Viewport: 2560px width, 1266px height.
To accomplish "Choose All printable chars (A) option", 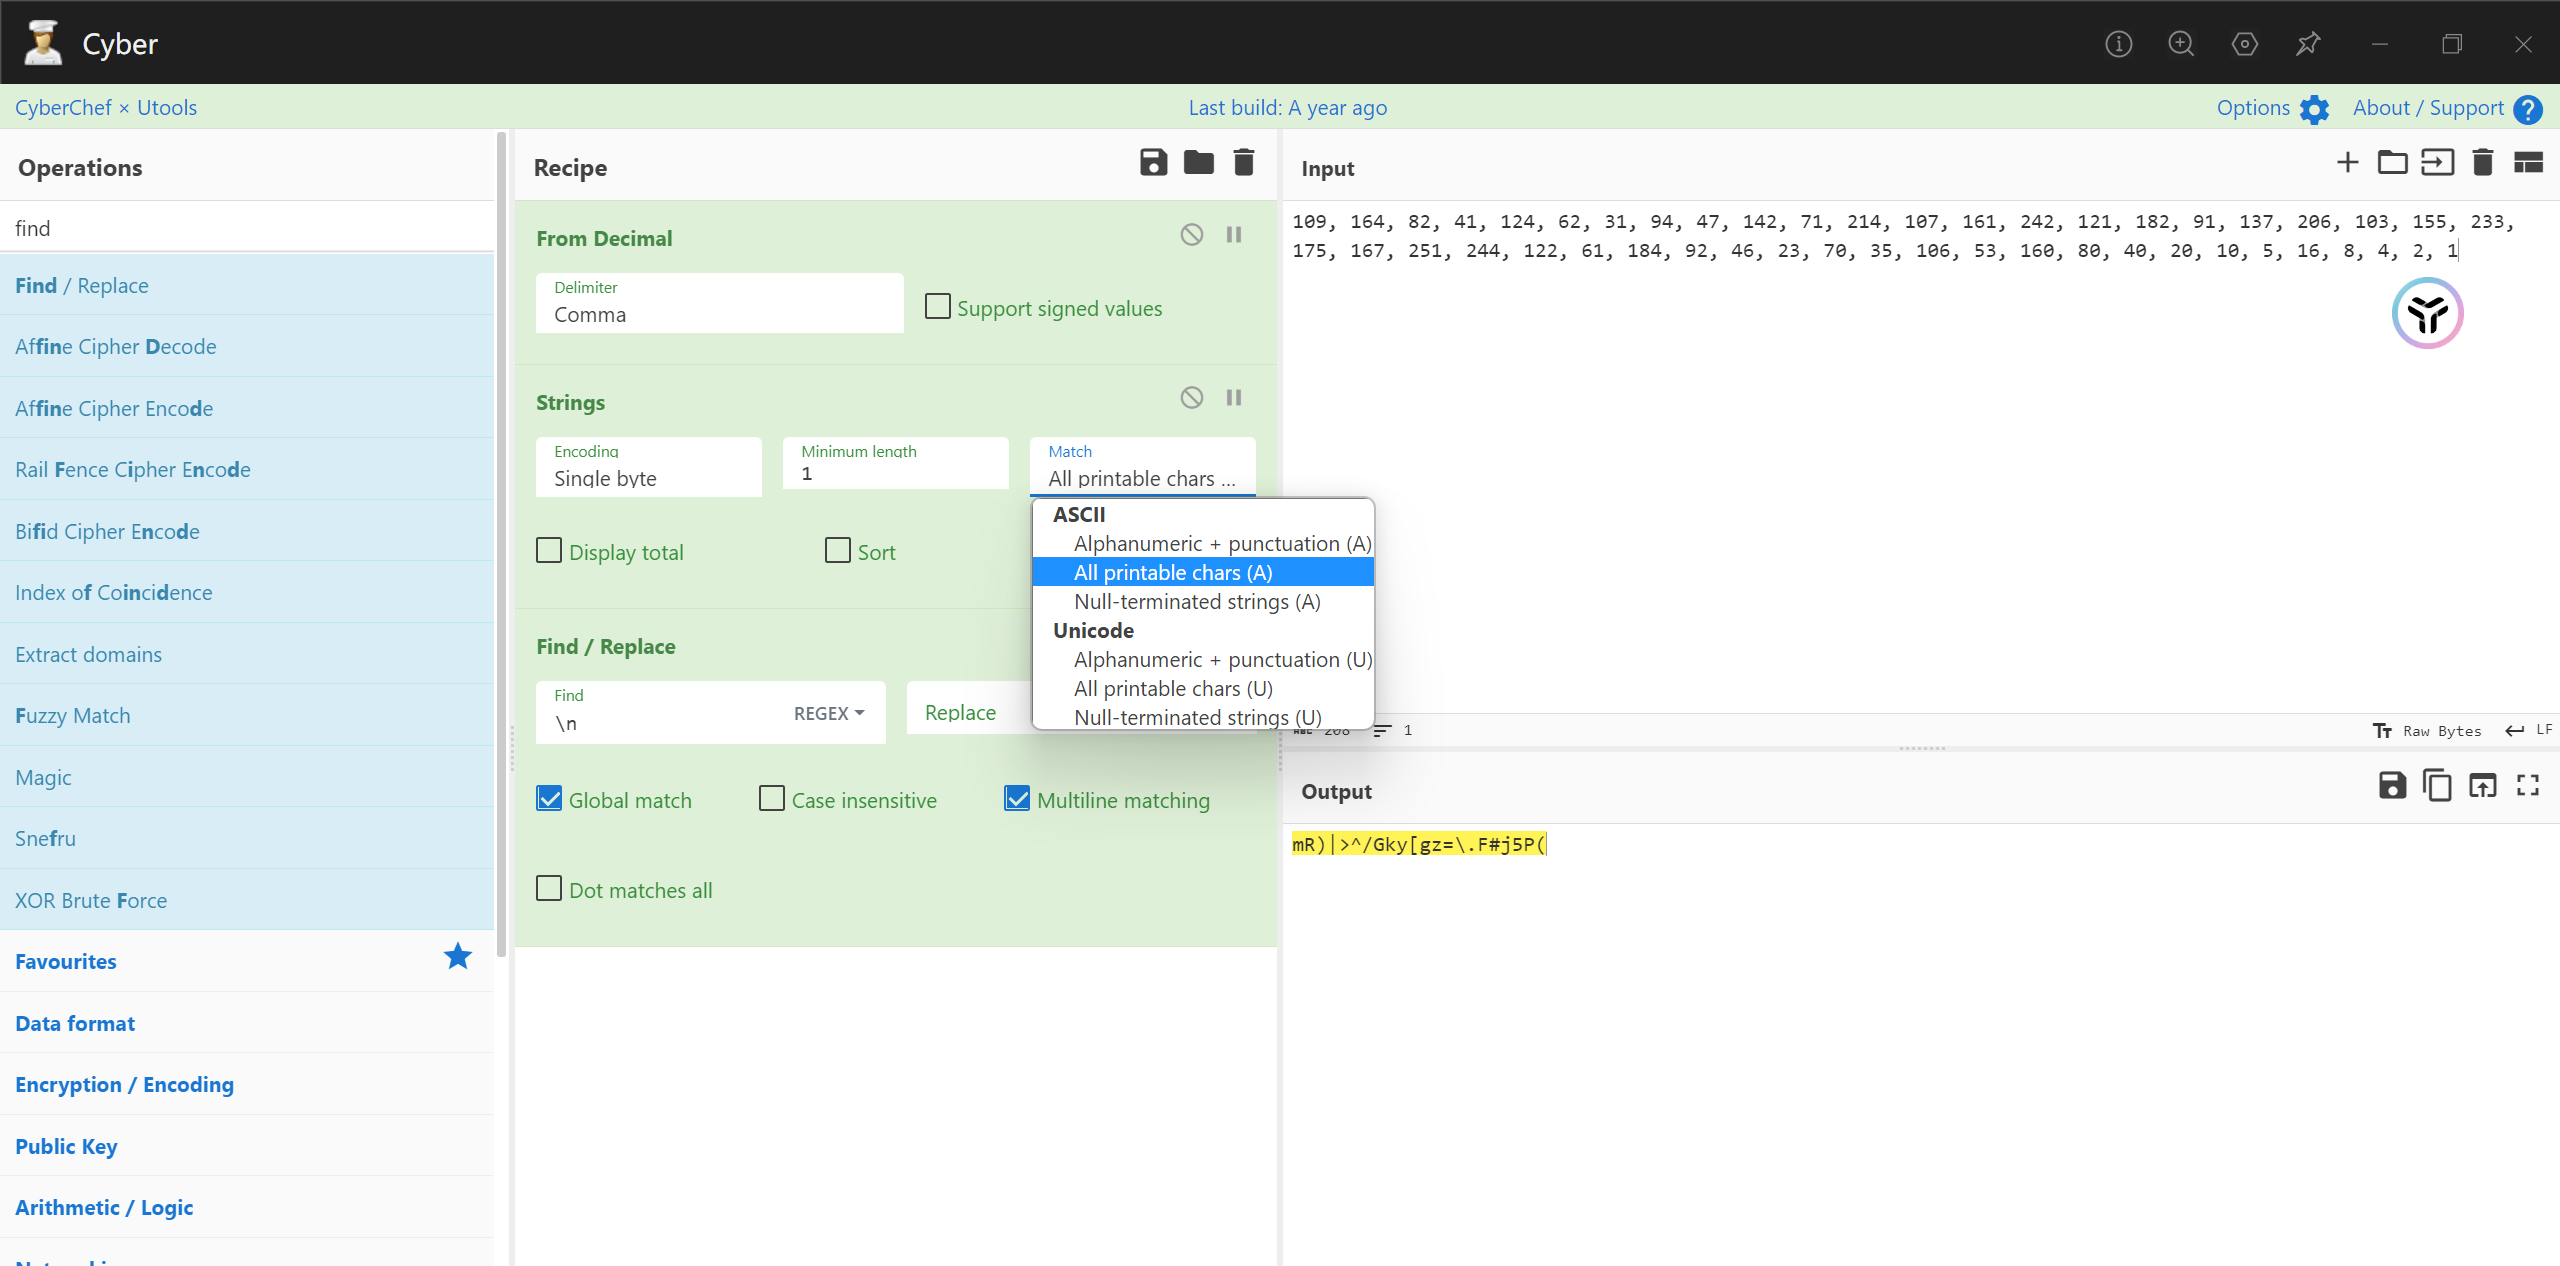I will 1203,572.
